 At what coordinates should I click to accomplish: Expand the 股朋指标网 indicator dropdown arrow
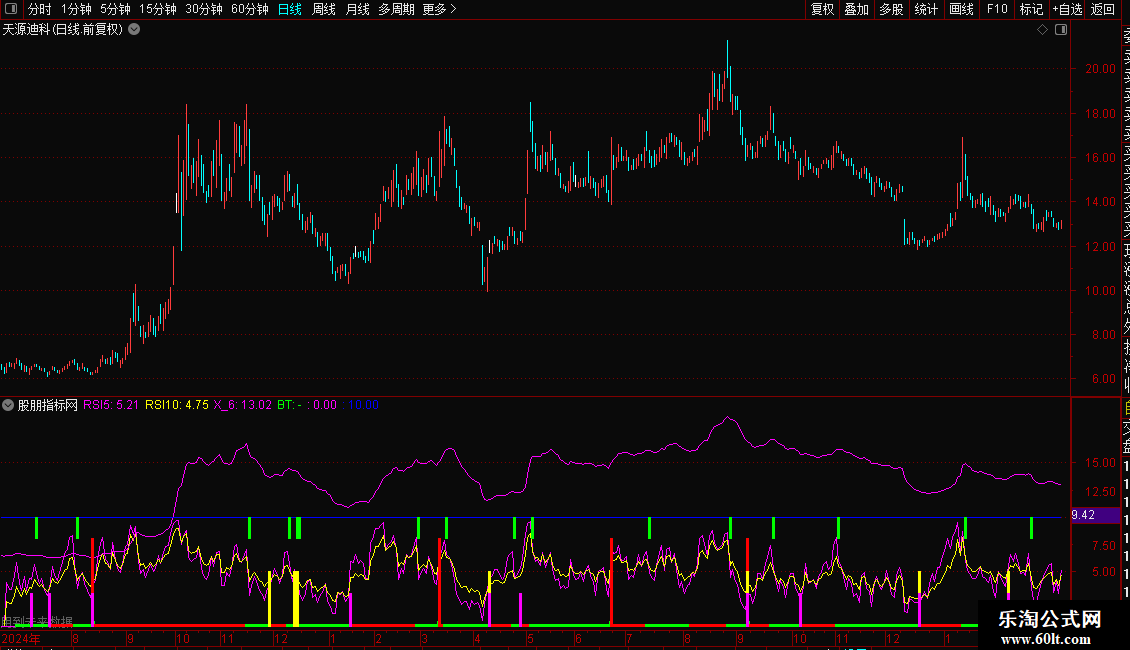coord(9,406)
